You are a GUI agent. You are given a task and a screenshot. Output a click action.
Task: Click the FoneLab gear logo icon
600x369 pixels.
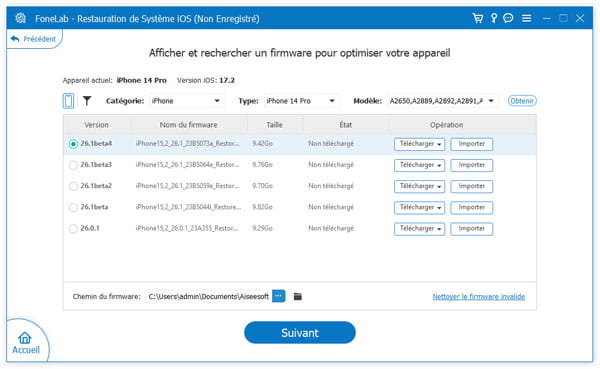click(21, 18)
